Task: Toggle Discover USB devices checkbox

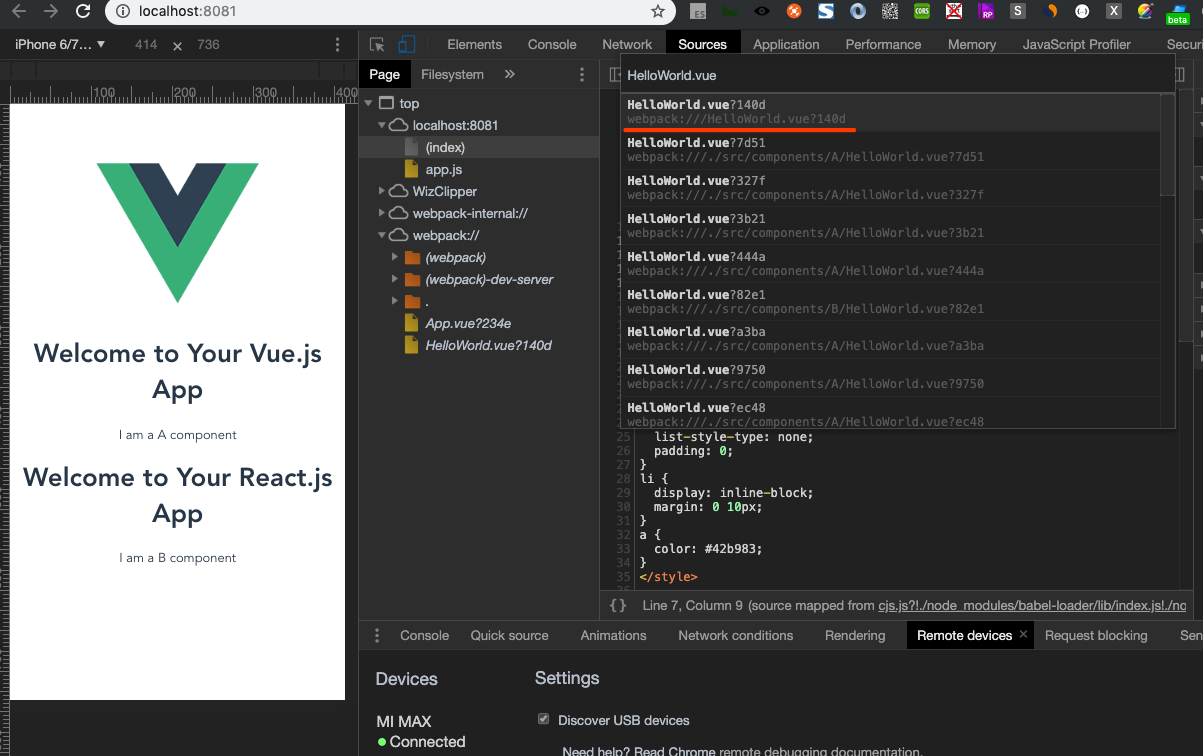Action: tap(544, 719)
